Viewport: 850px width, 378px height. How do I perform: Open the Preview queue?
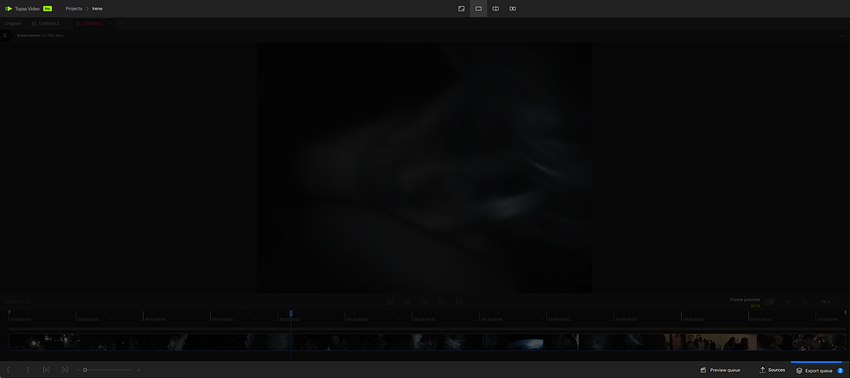click(x=720, y=370)
